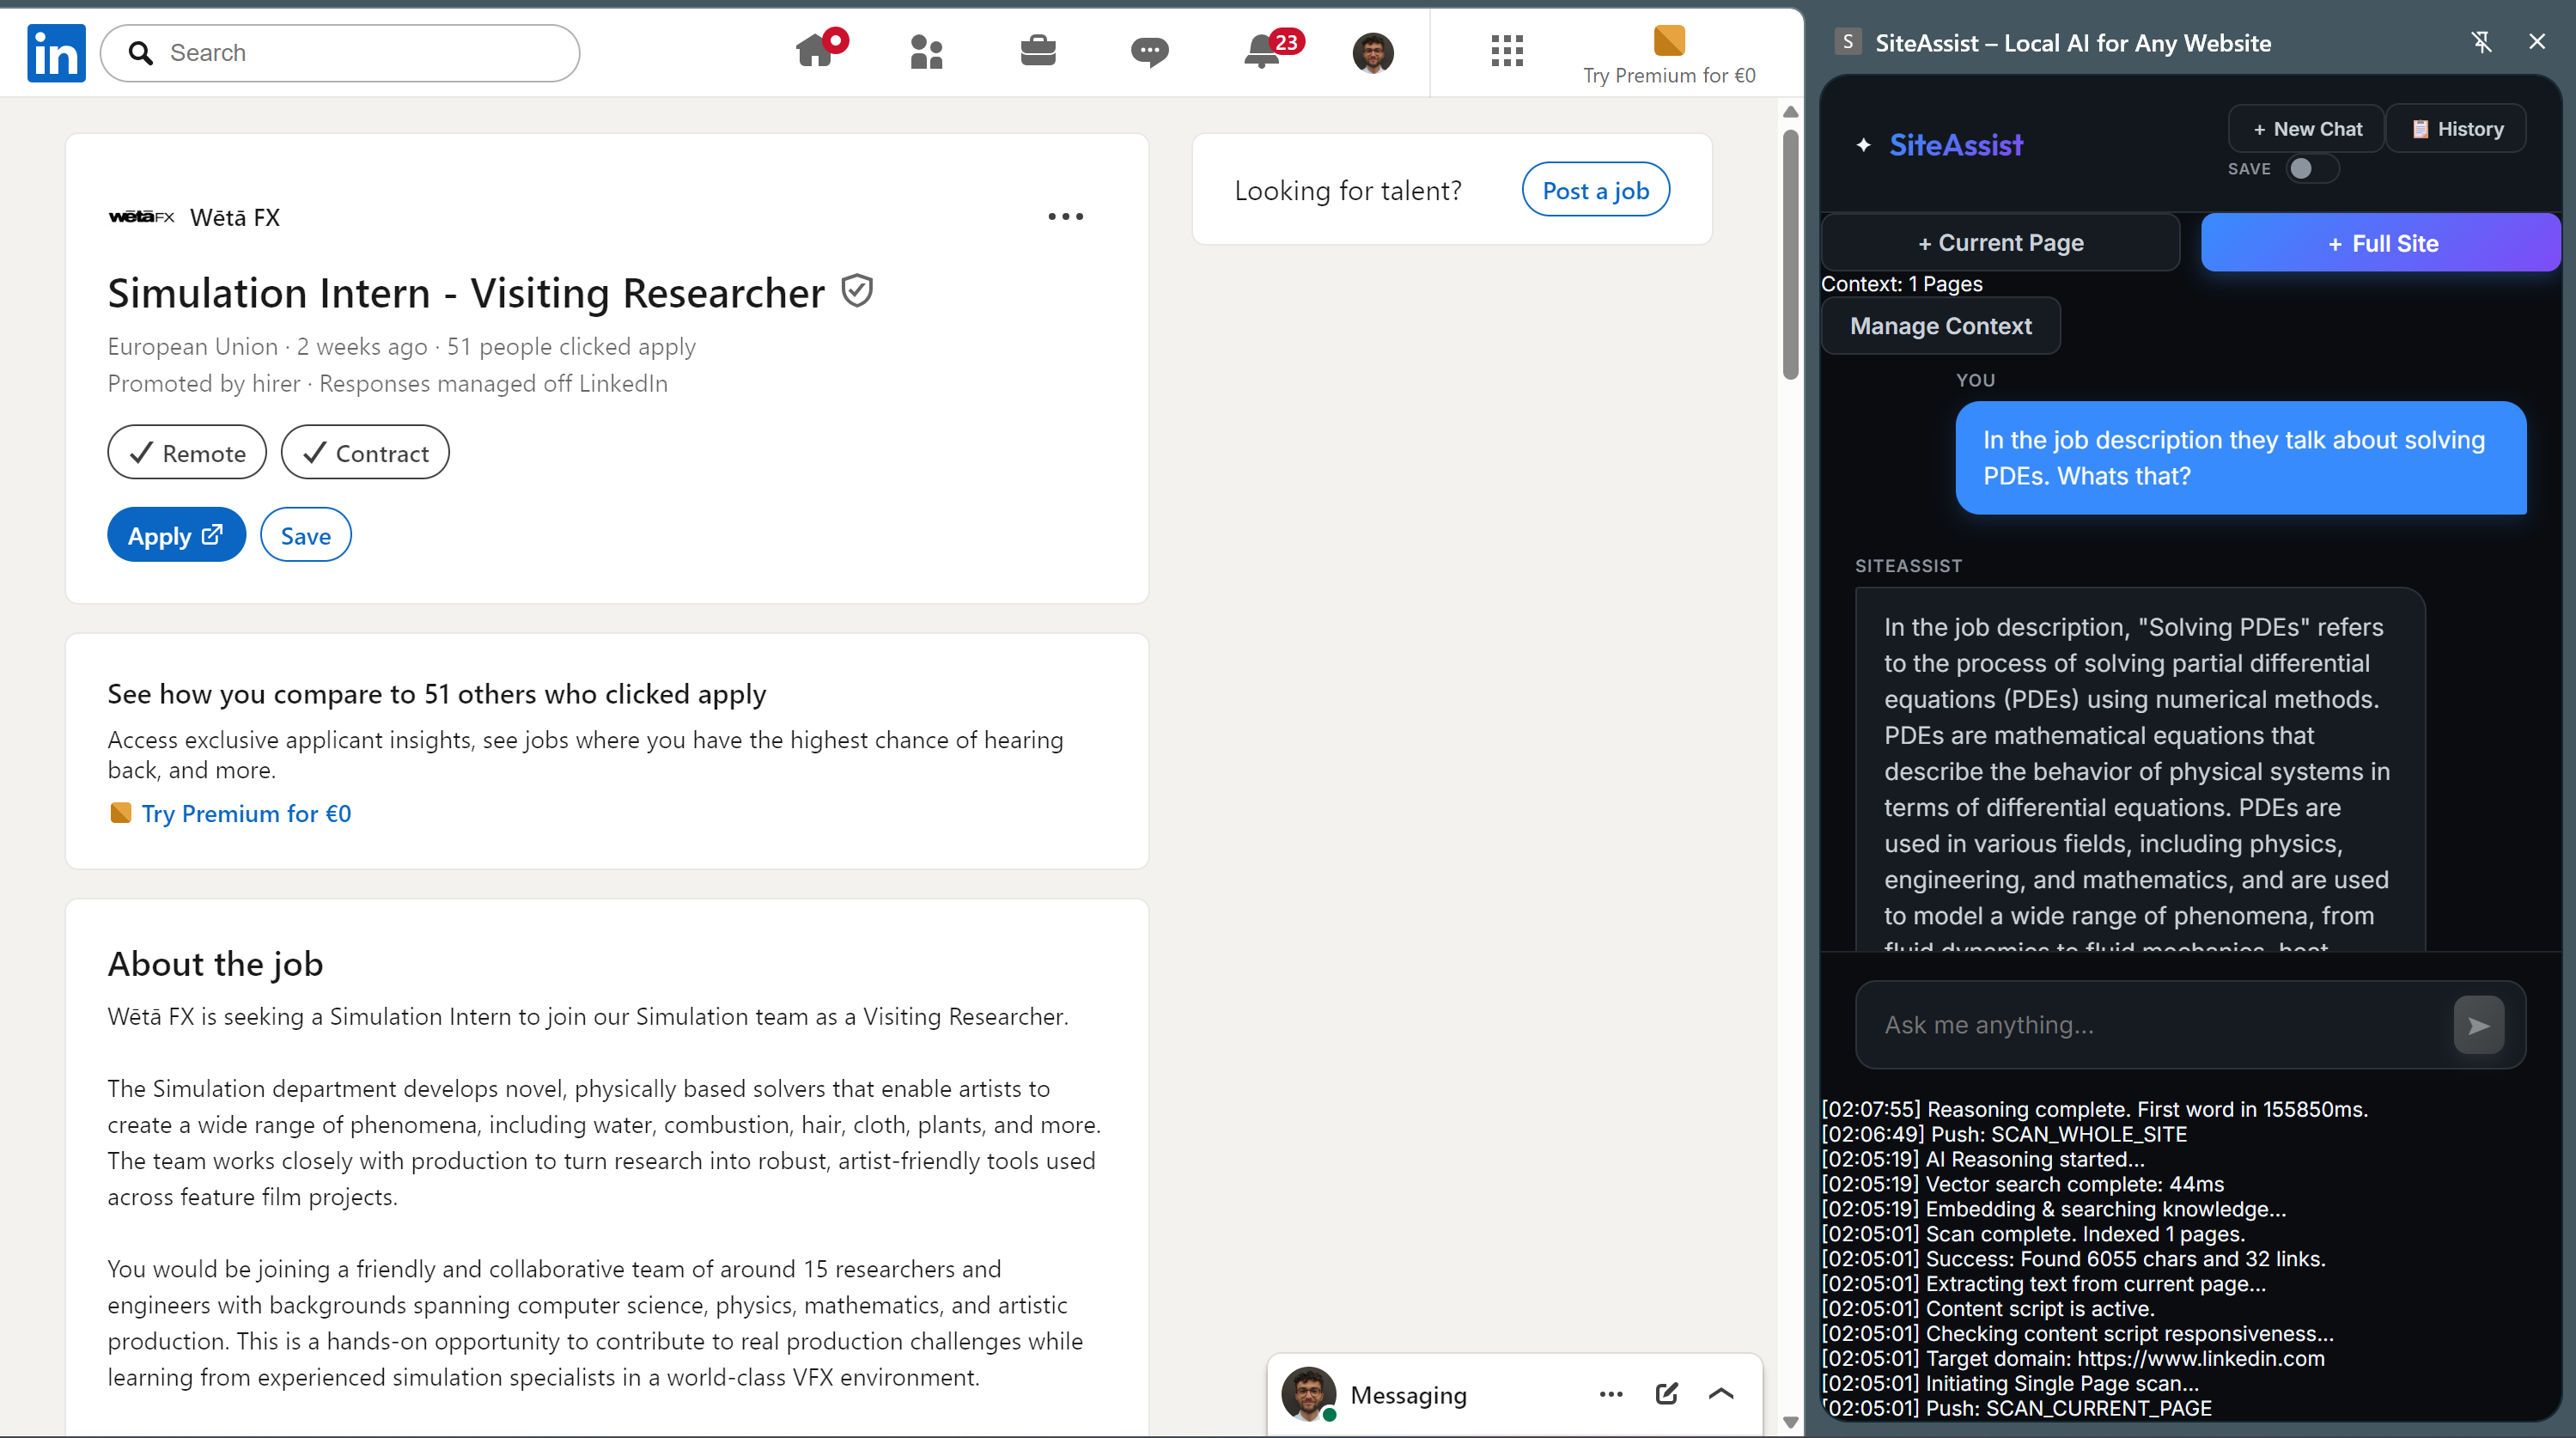This screenshot has width=2576, height=1438.
Task: Click the Apply button
Action: [x=176, y=535]
